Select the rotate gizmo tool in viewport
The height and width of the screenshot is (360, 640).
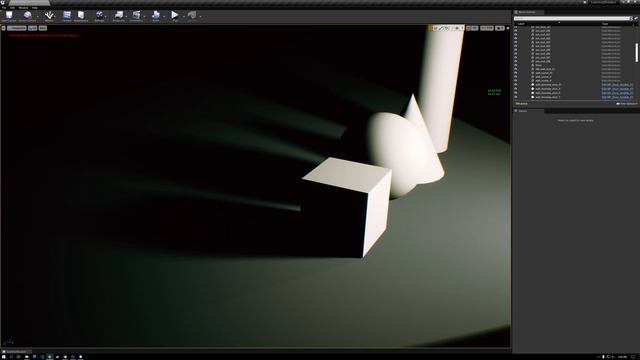441,28
